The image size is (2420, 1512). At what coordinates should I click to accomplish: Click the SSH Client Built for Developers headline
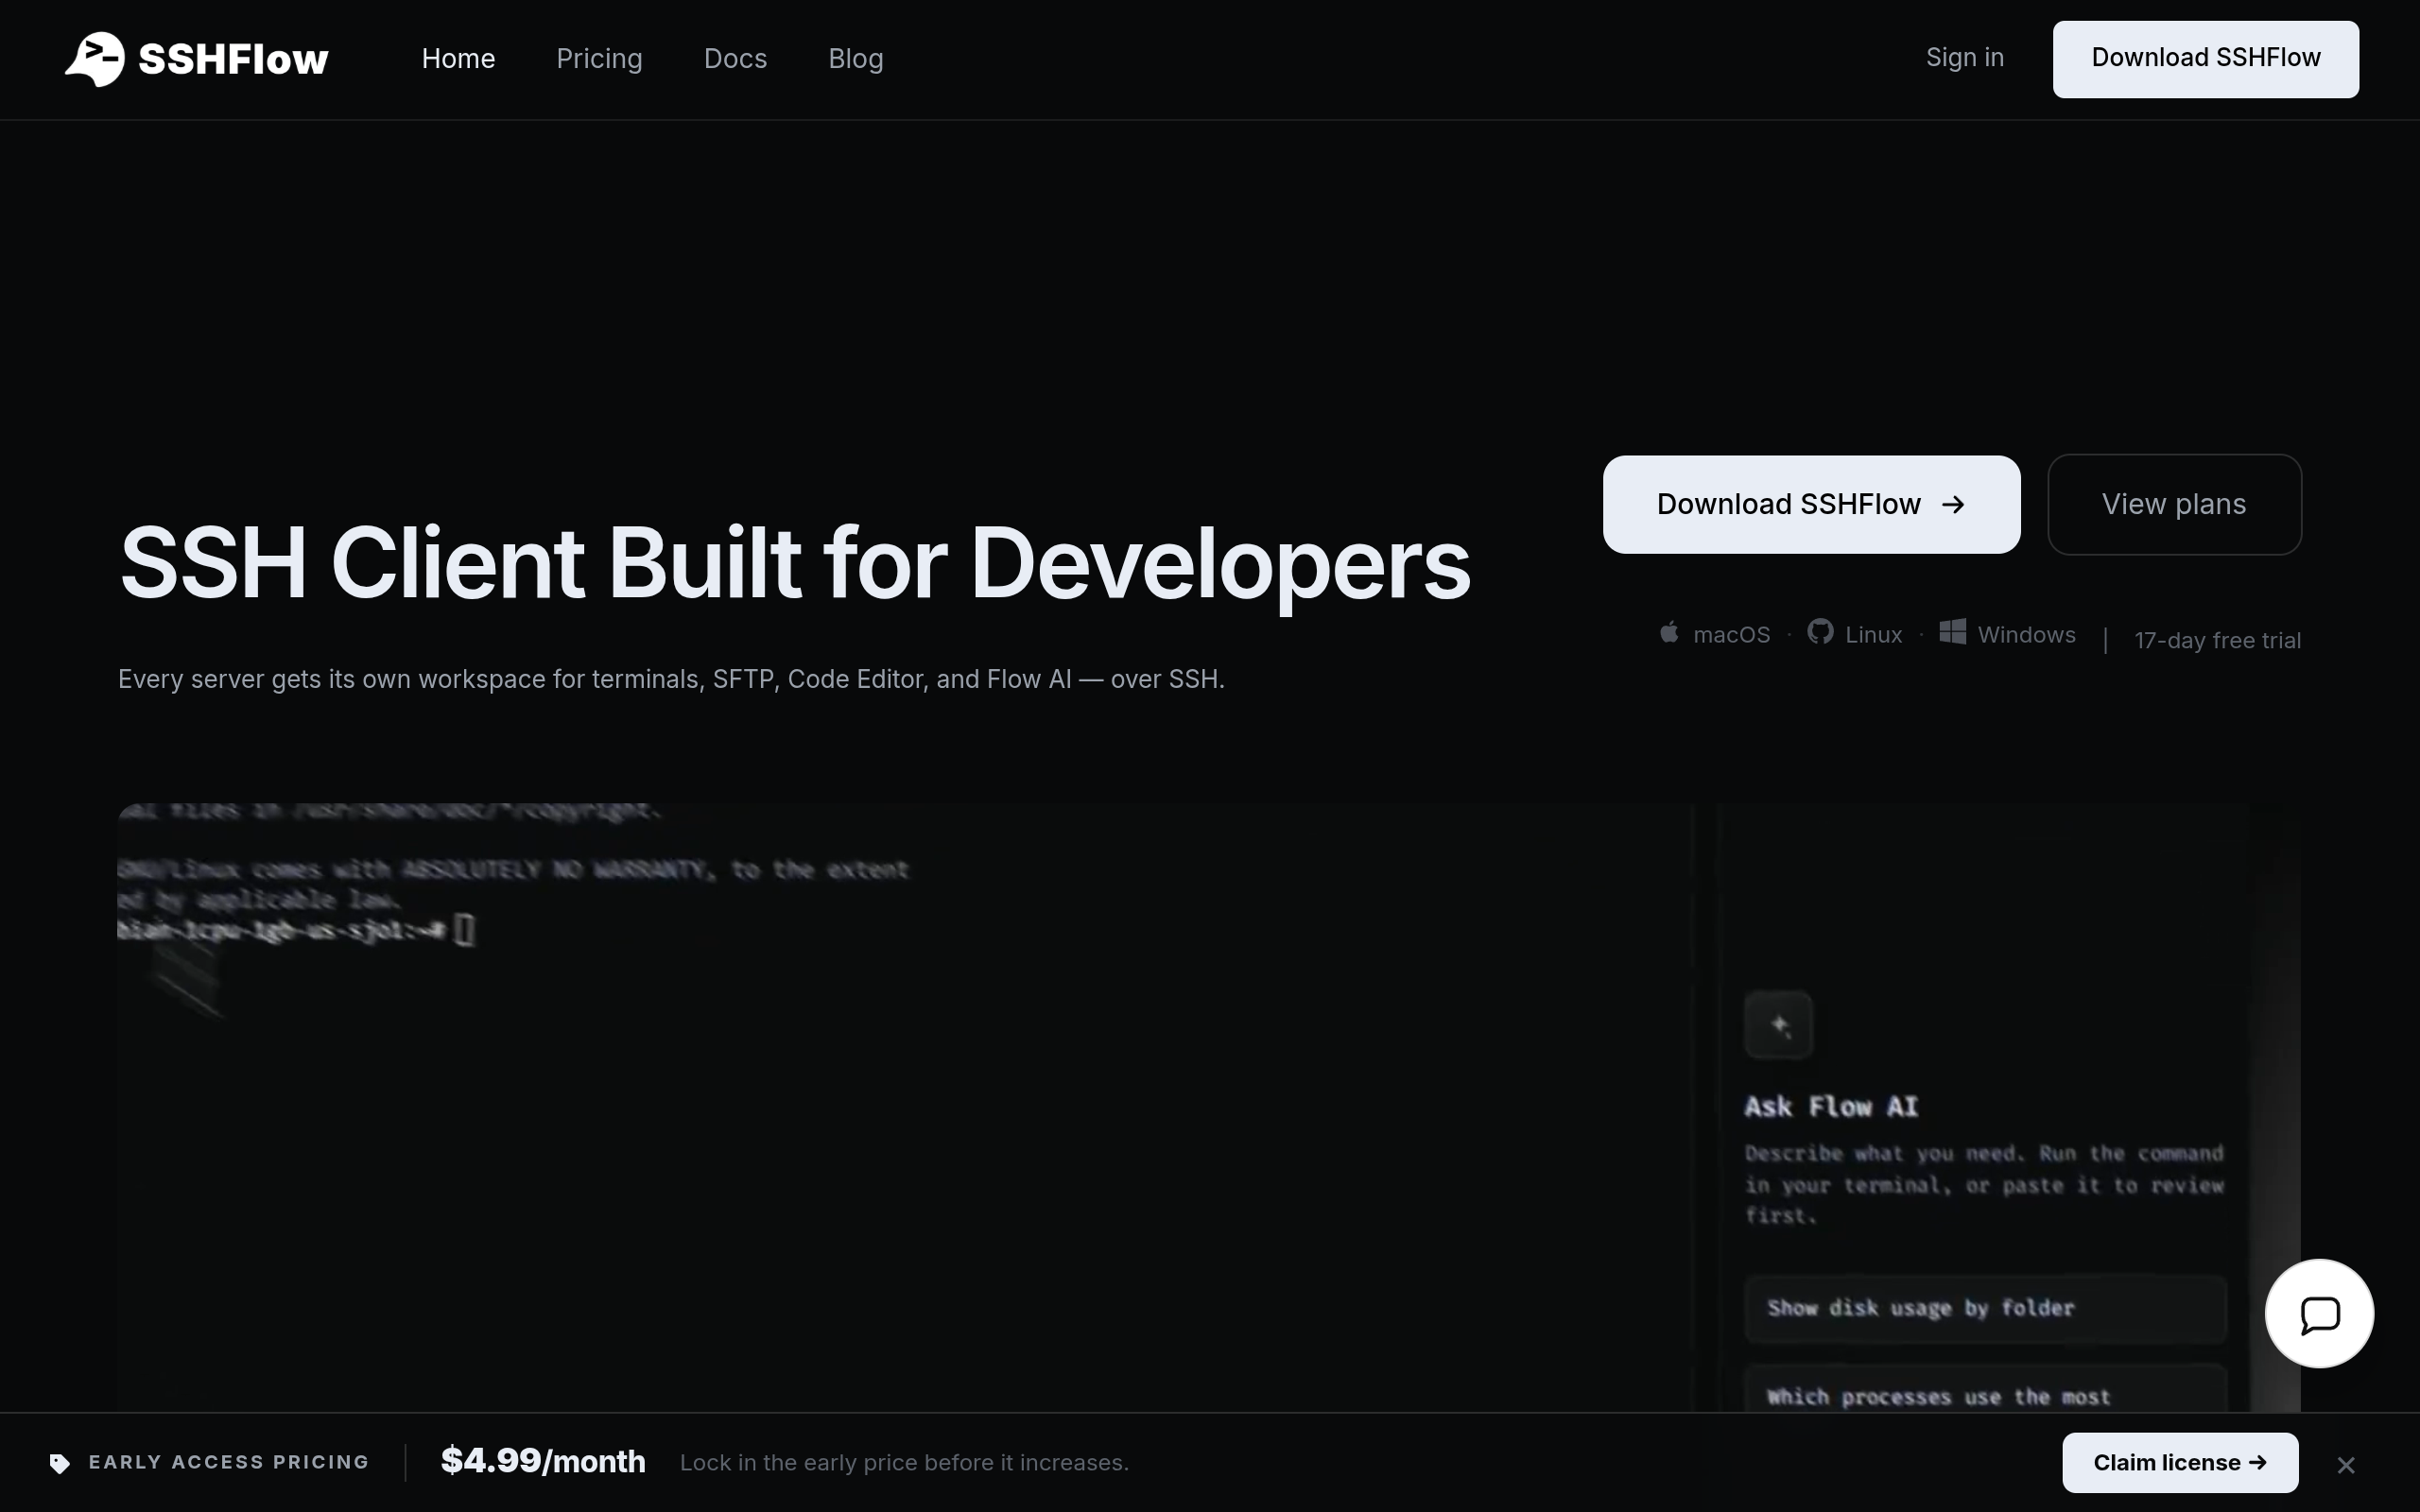[795, 564]
